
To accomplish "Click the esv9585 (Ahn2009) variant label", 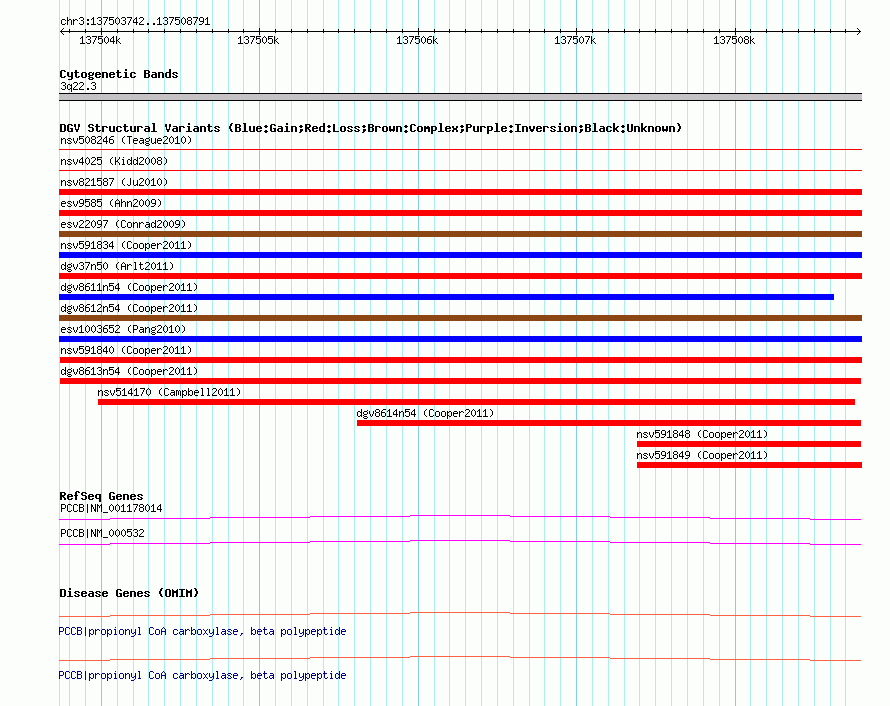I will point(111,203).
